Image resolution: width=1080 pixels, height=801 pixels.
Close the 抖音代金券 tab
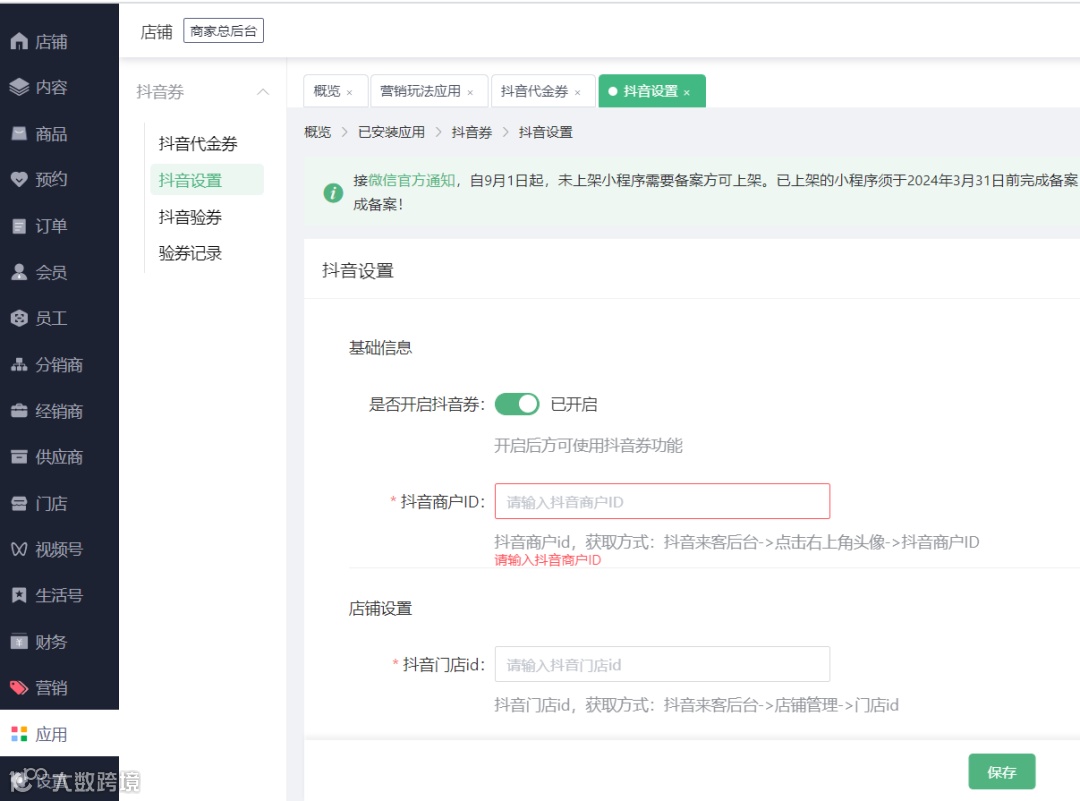578,93
